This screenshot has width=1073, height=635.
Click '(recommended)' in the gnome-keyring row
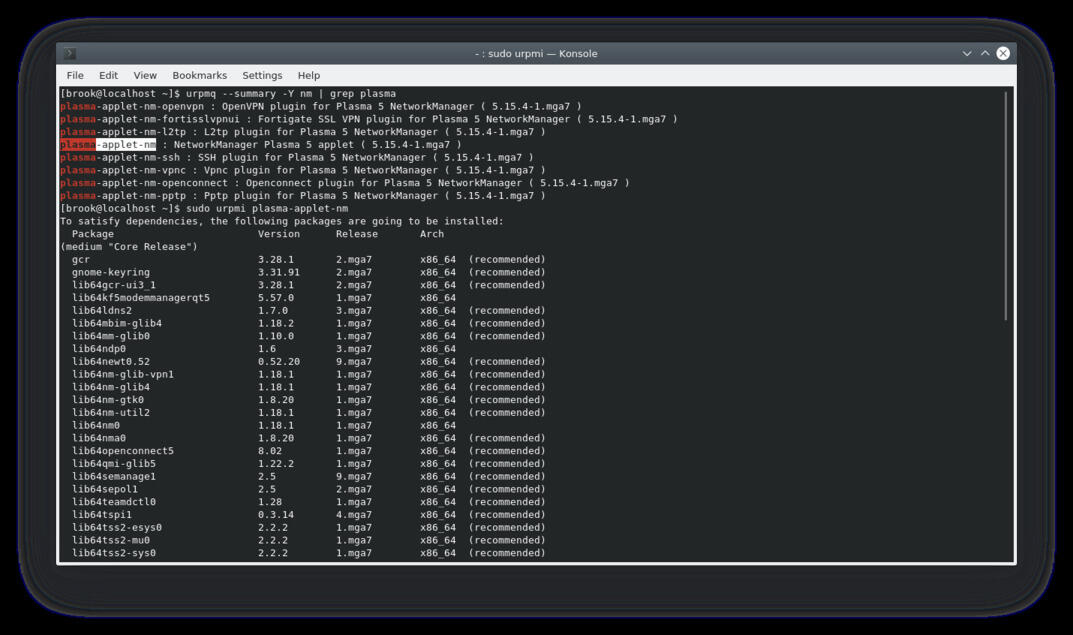tap(507, 272)
